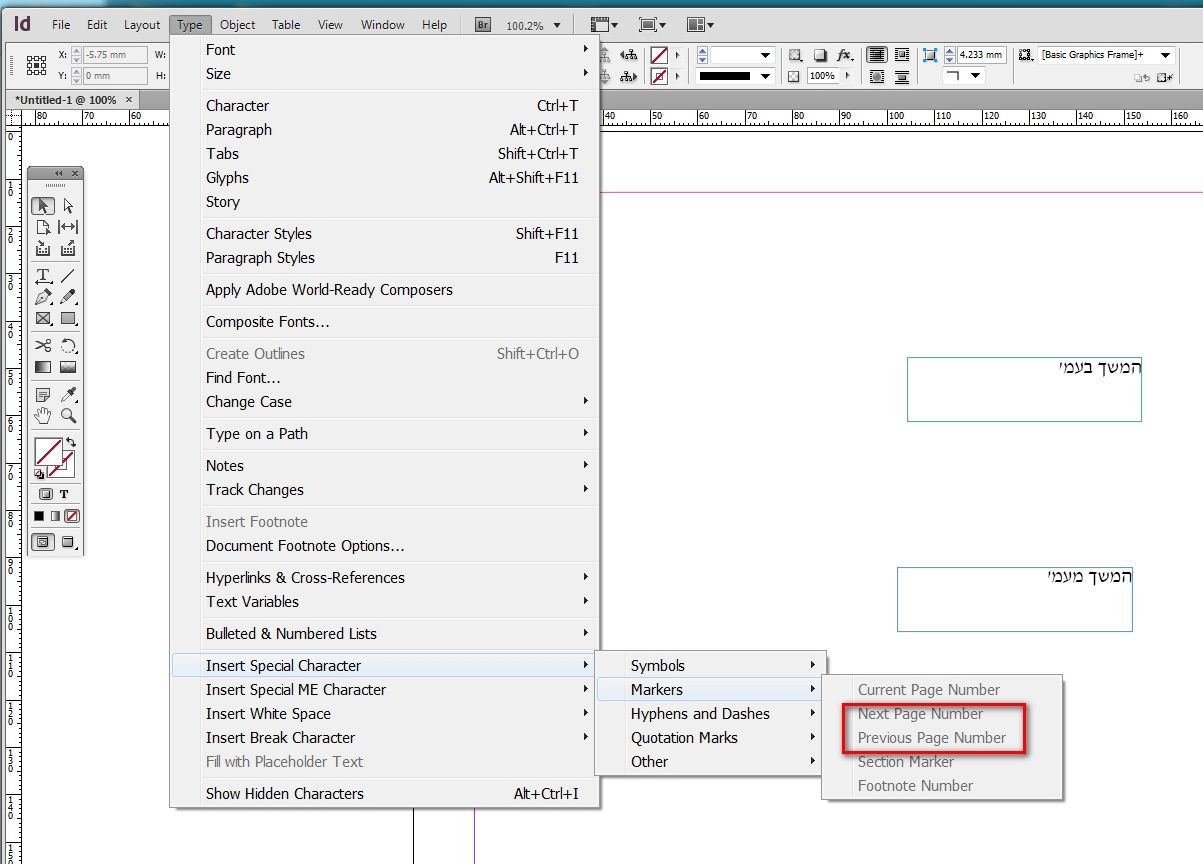
Task: Open the zoom level dropdown at 100.2%
Action: (x=558, y=25)
